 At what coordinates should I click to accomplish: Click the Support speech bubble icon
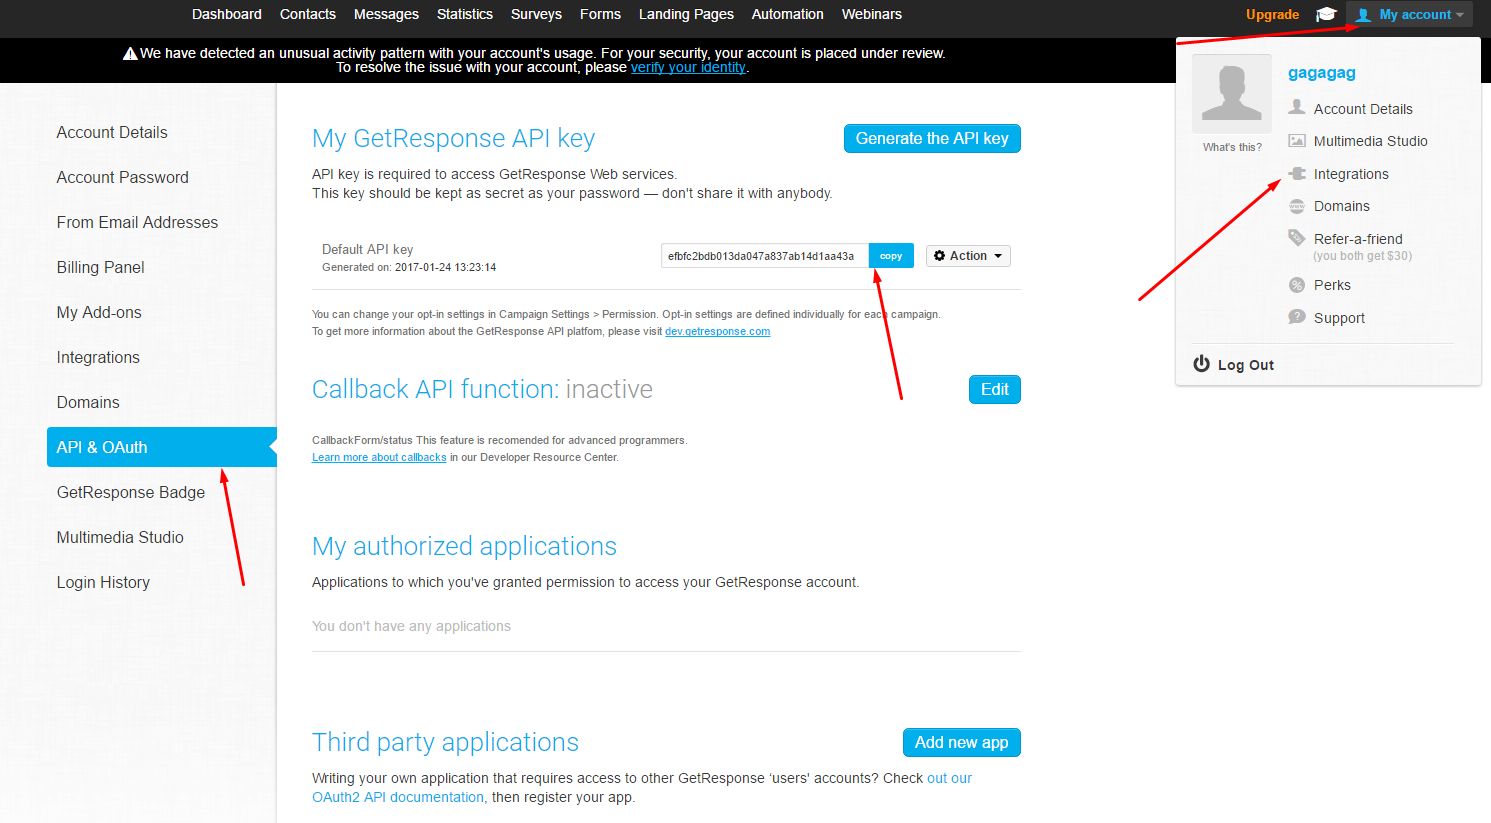click(x=1297, y=317)
